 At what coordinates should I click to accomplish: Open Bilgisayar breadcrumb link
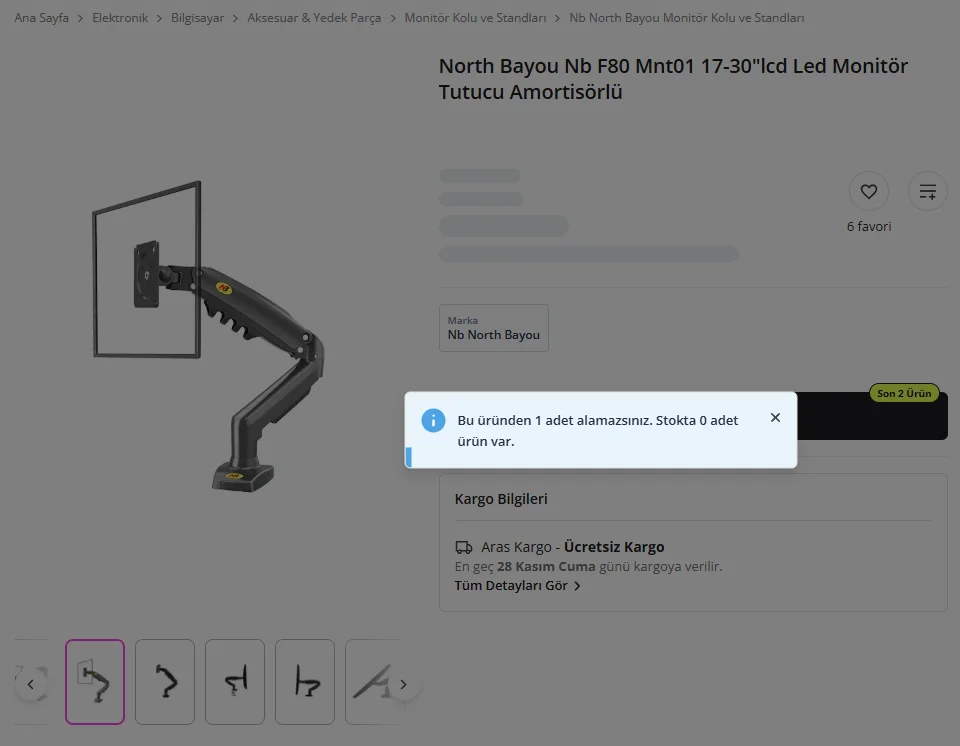coord(197,18)
